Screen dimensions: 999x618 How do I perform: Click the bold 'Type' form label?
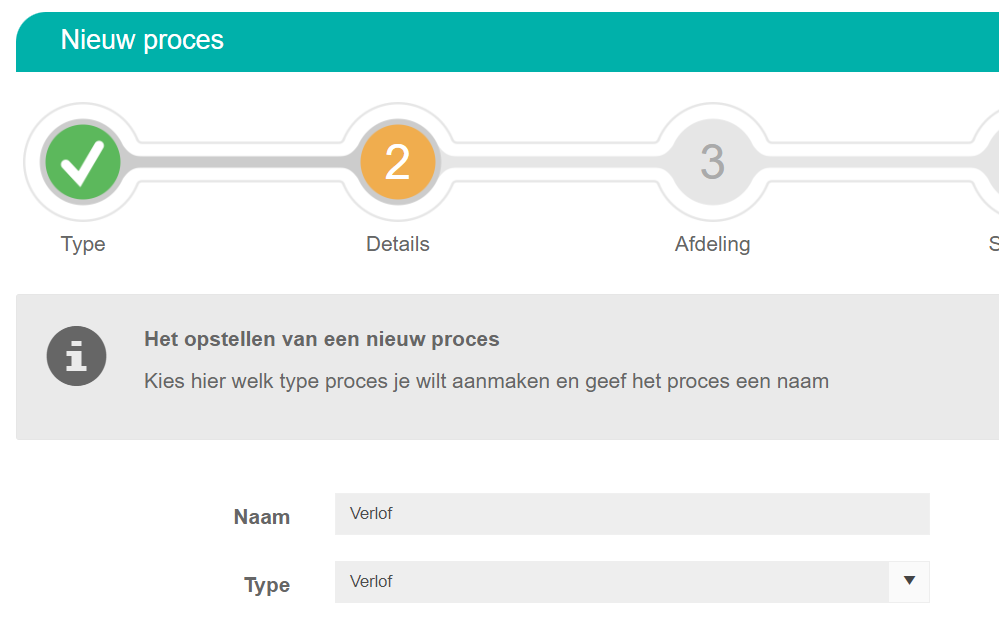pos(267,585)
